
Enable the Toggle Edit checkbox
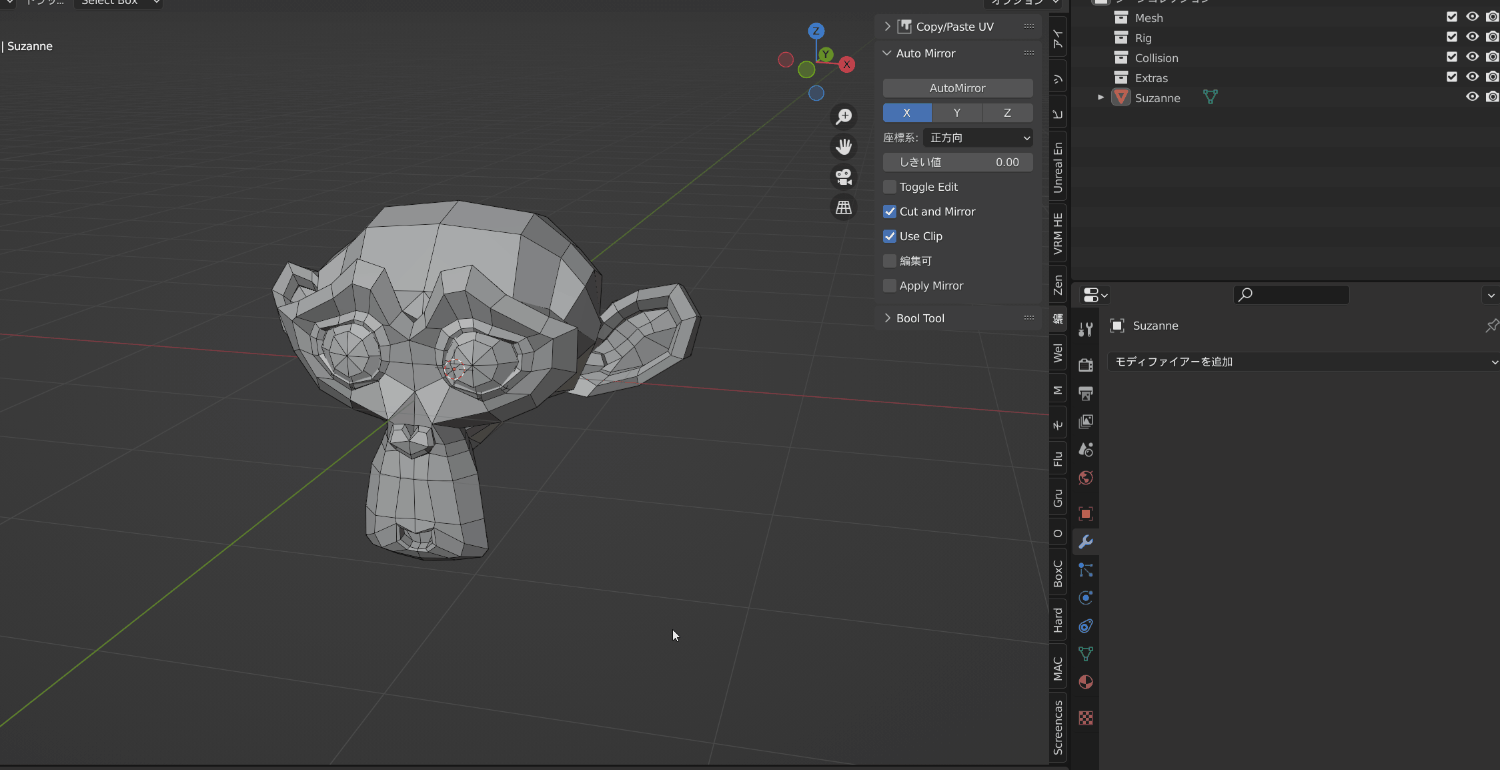tap(889, 187)
